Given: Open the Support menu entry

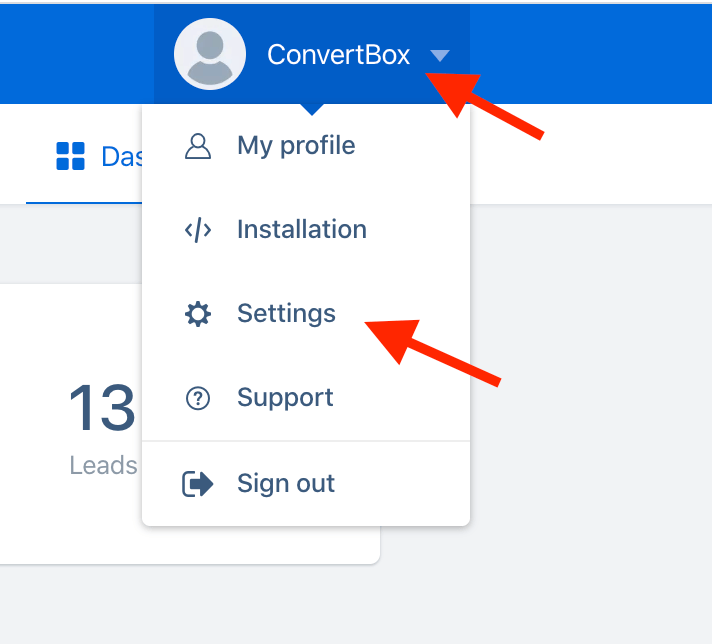Looking at the screenshot, I should 306,398.
